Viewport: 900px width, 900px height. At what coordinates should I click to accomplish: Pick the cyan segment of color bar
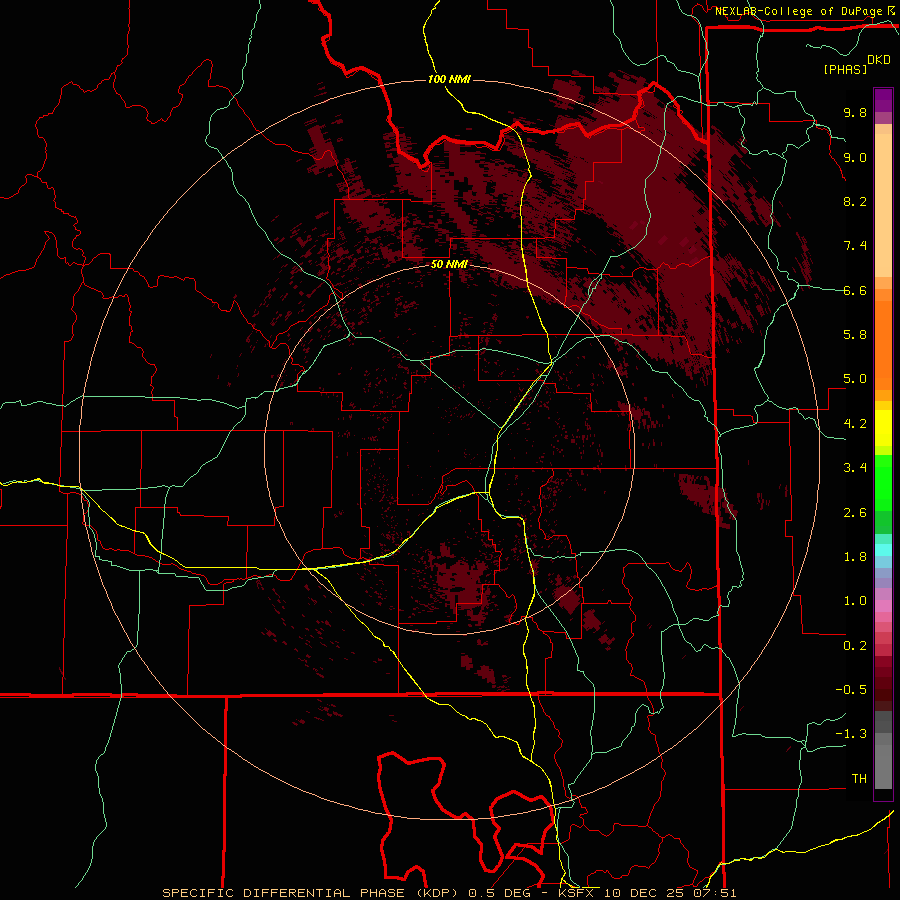[883, 550]
